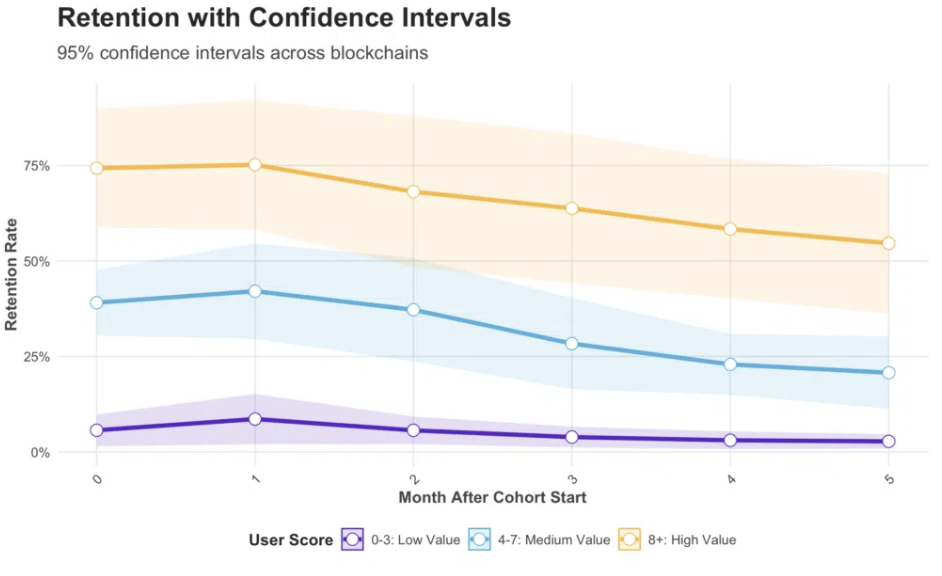942x576 pixels.
Task: Click the "User Score" legend title
Action: tap(291, 540)
